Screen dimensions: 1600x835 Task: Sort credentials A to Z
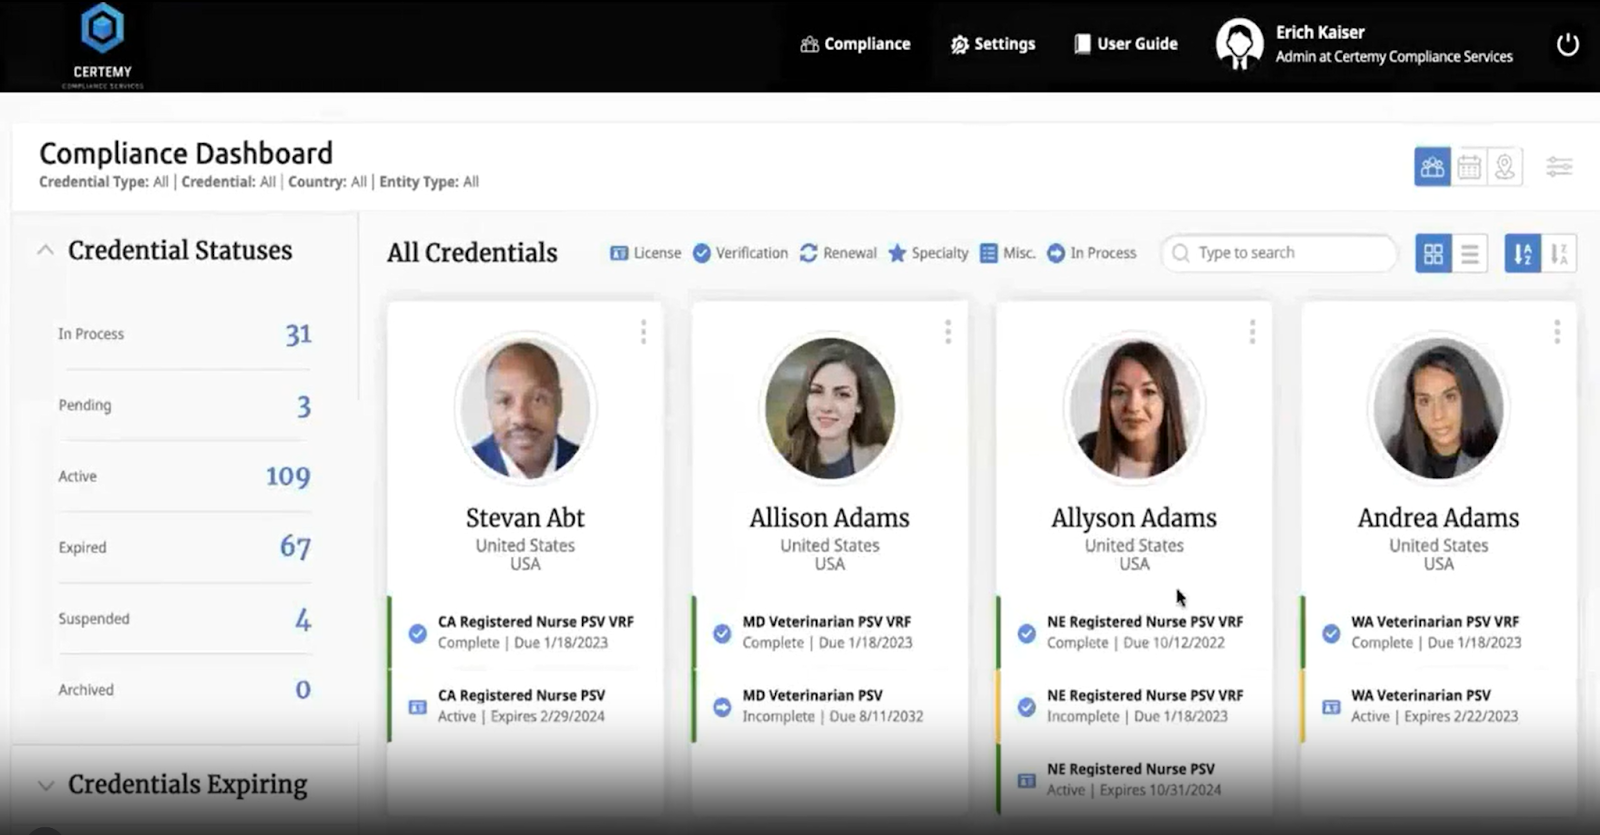[1522, 254]
